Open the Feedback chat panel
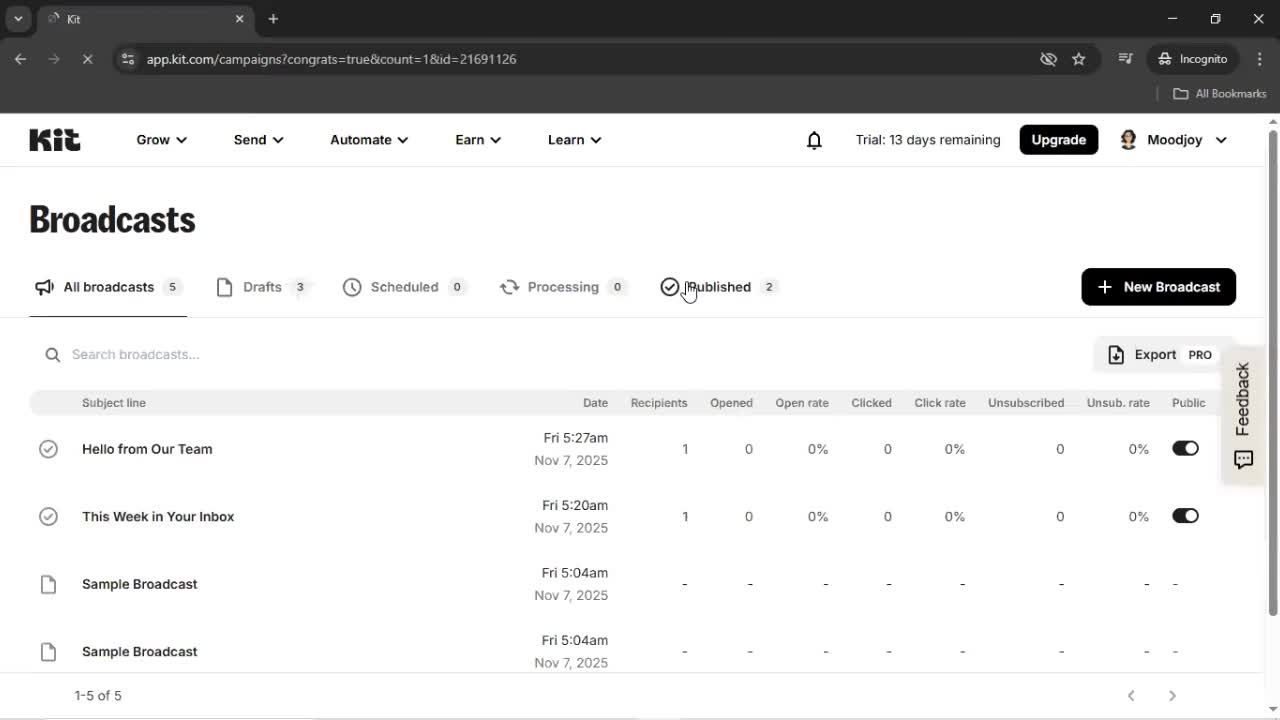 click(1243, 460)
